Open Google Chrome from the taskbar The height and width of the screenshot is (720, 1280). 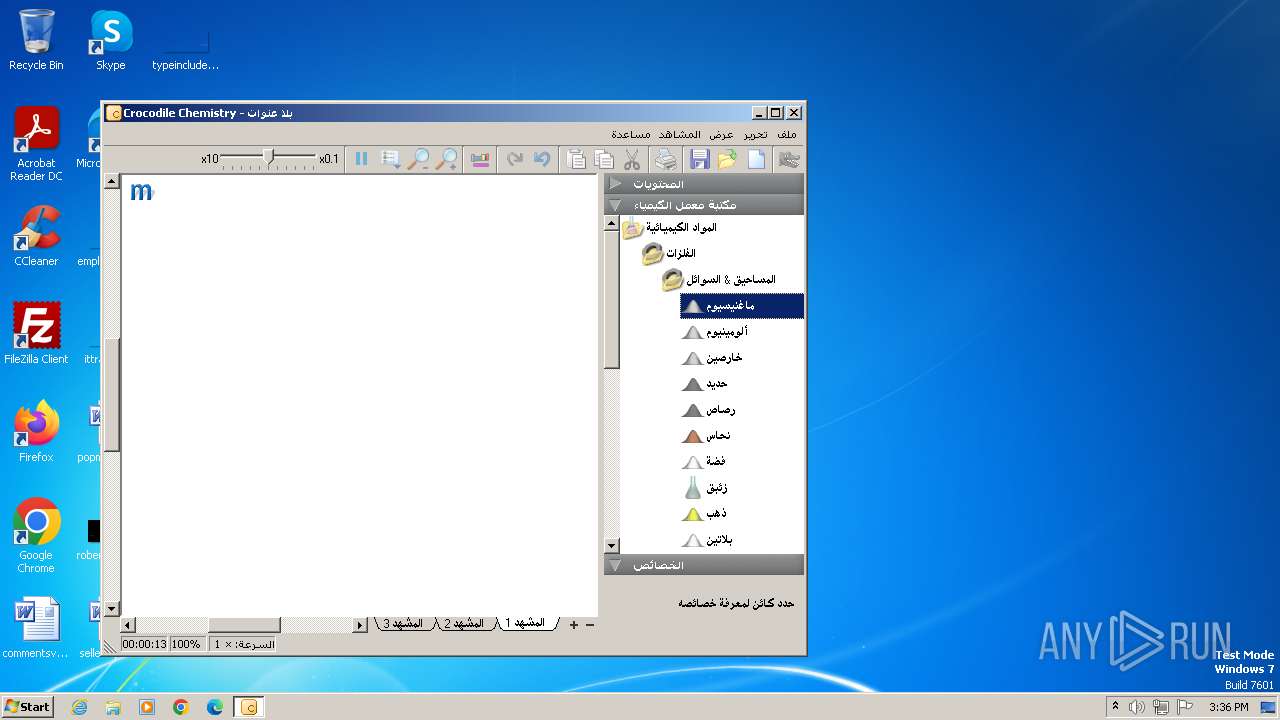[x=181, y=707]
